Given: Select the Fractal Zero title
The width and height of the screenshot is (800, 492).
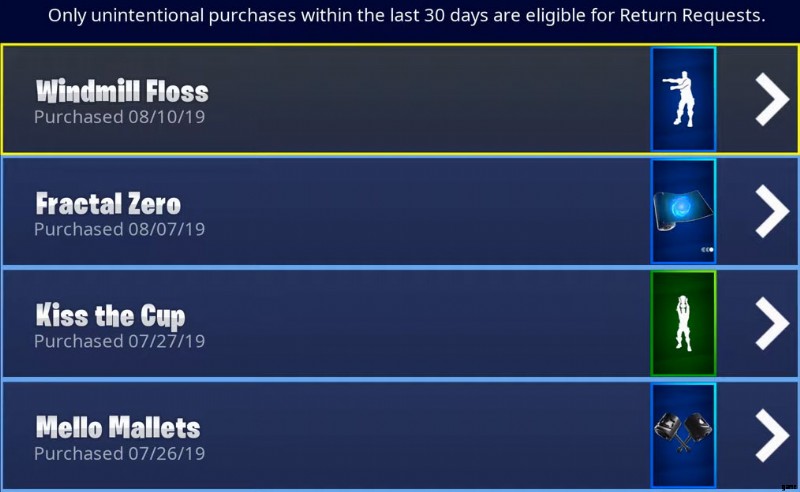Looking at the screenshot, I should tap(108, 204).
